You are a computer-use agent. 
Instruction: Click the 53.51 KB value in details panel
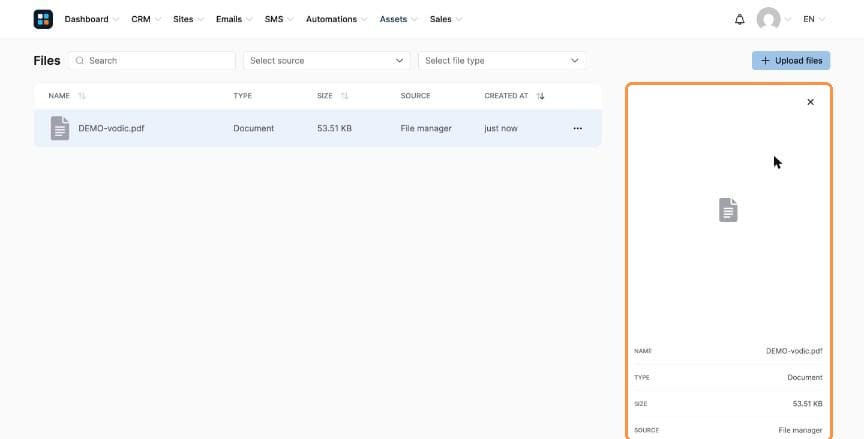tap(807, 404)
